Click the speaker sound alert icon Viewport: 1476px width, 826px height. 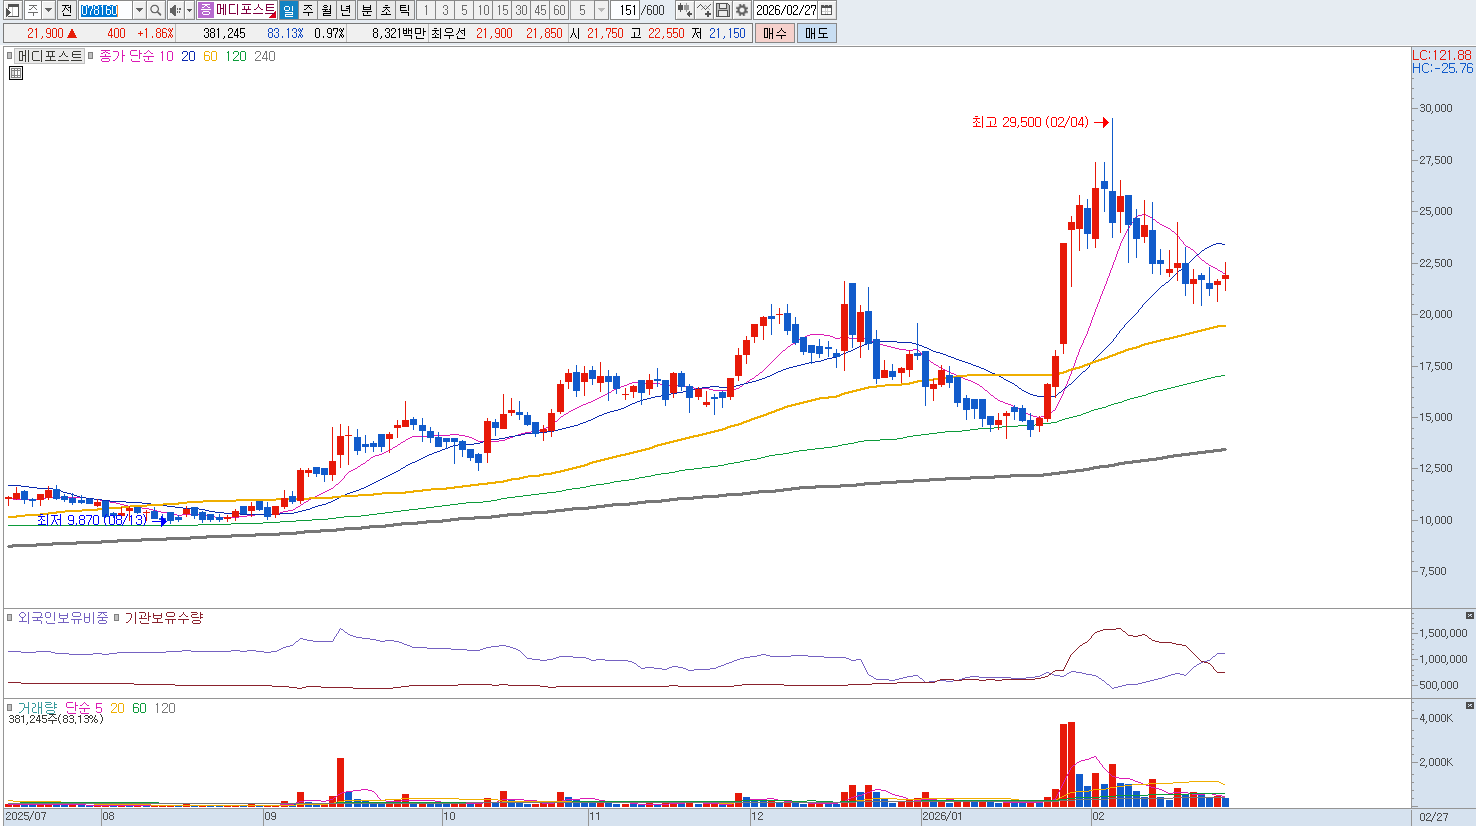click(x=175, y=10)
